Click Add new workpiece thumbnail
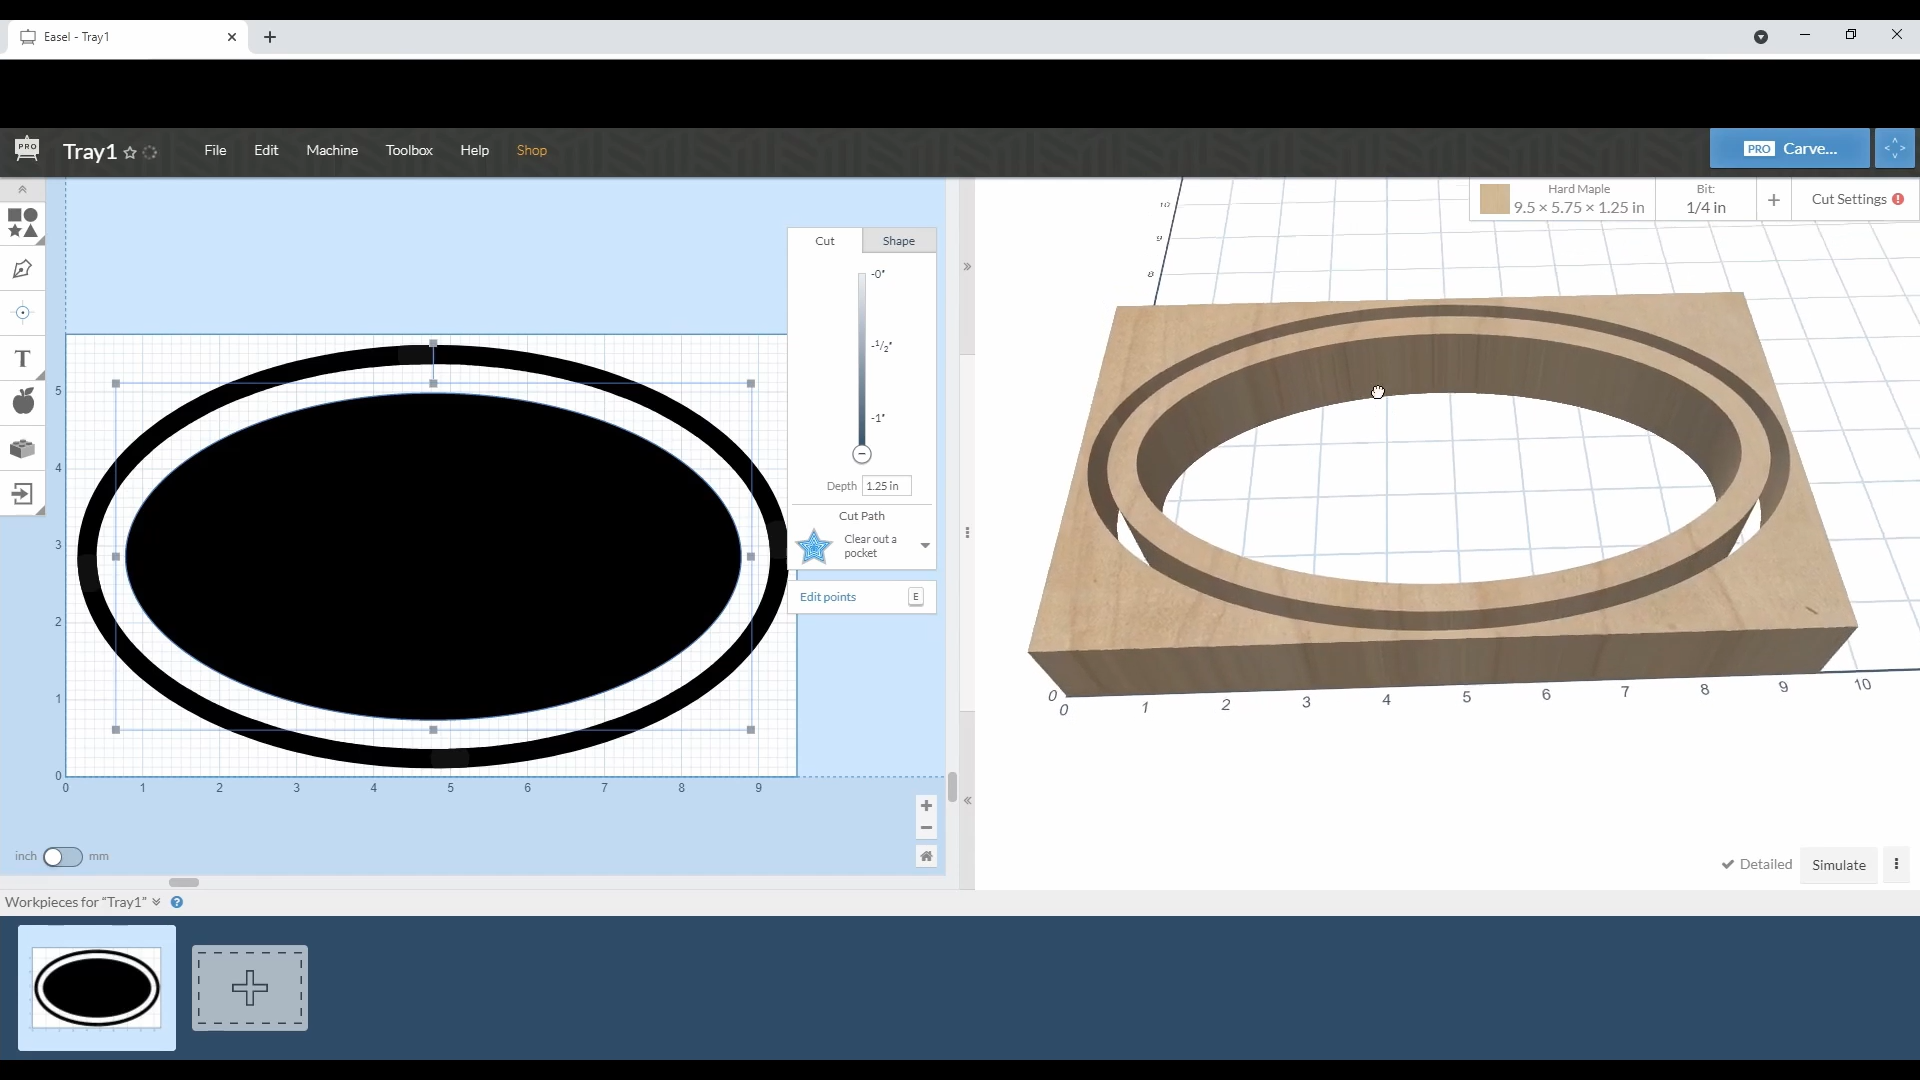Image resolution: width=1920 pixels, height=1080 pixels. pyautogui.click(x=251, y=988)
